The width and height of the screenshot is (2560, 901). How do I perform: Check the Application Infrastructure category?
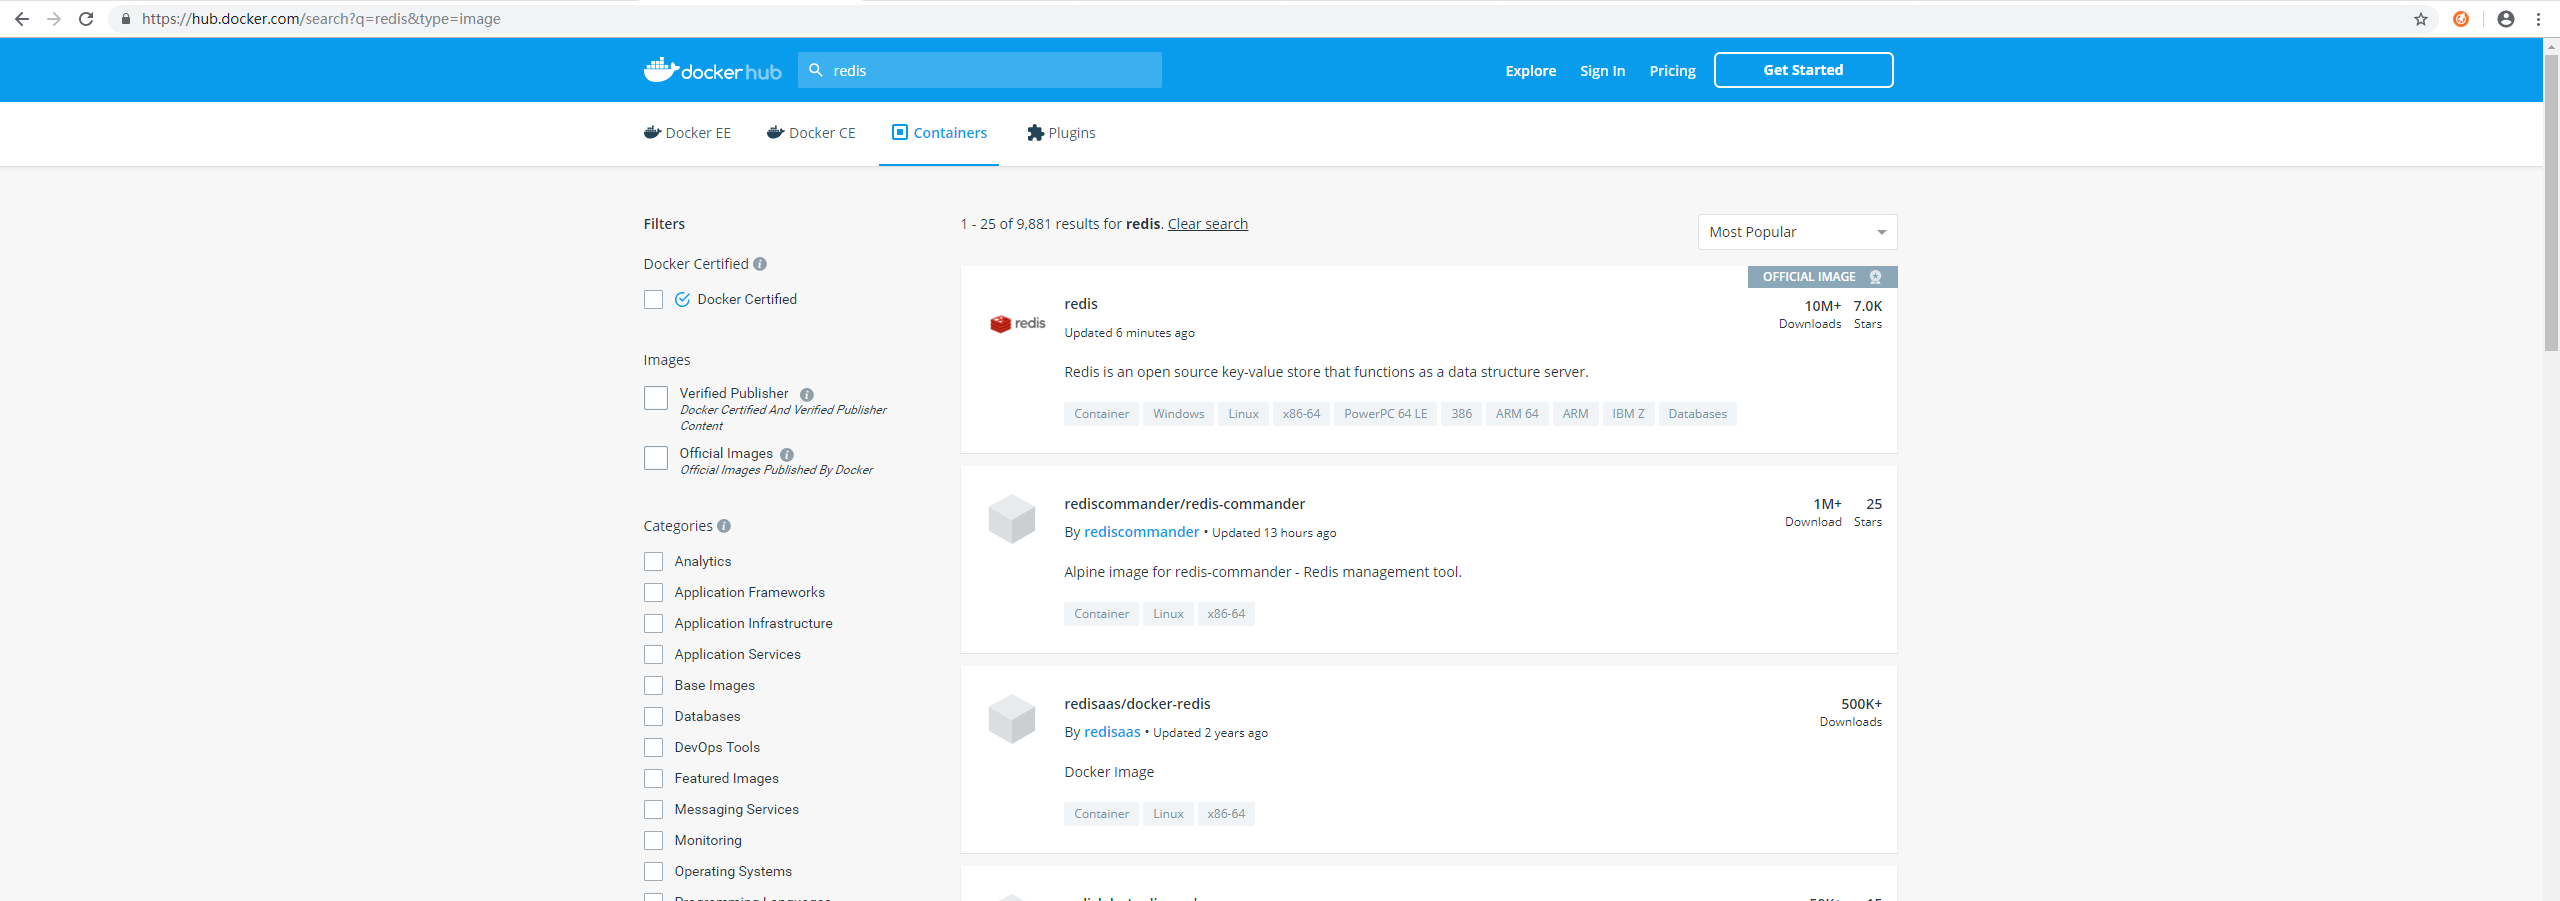click(653, 624)
